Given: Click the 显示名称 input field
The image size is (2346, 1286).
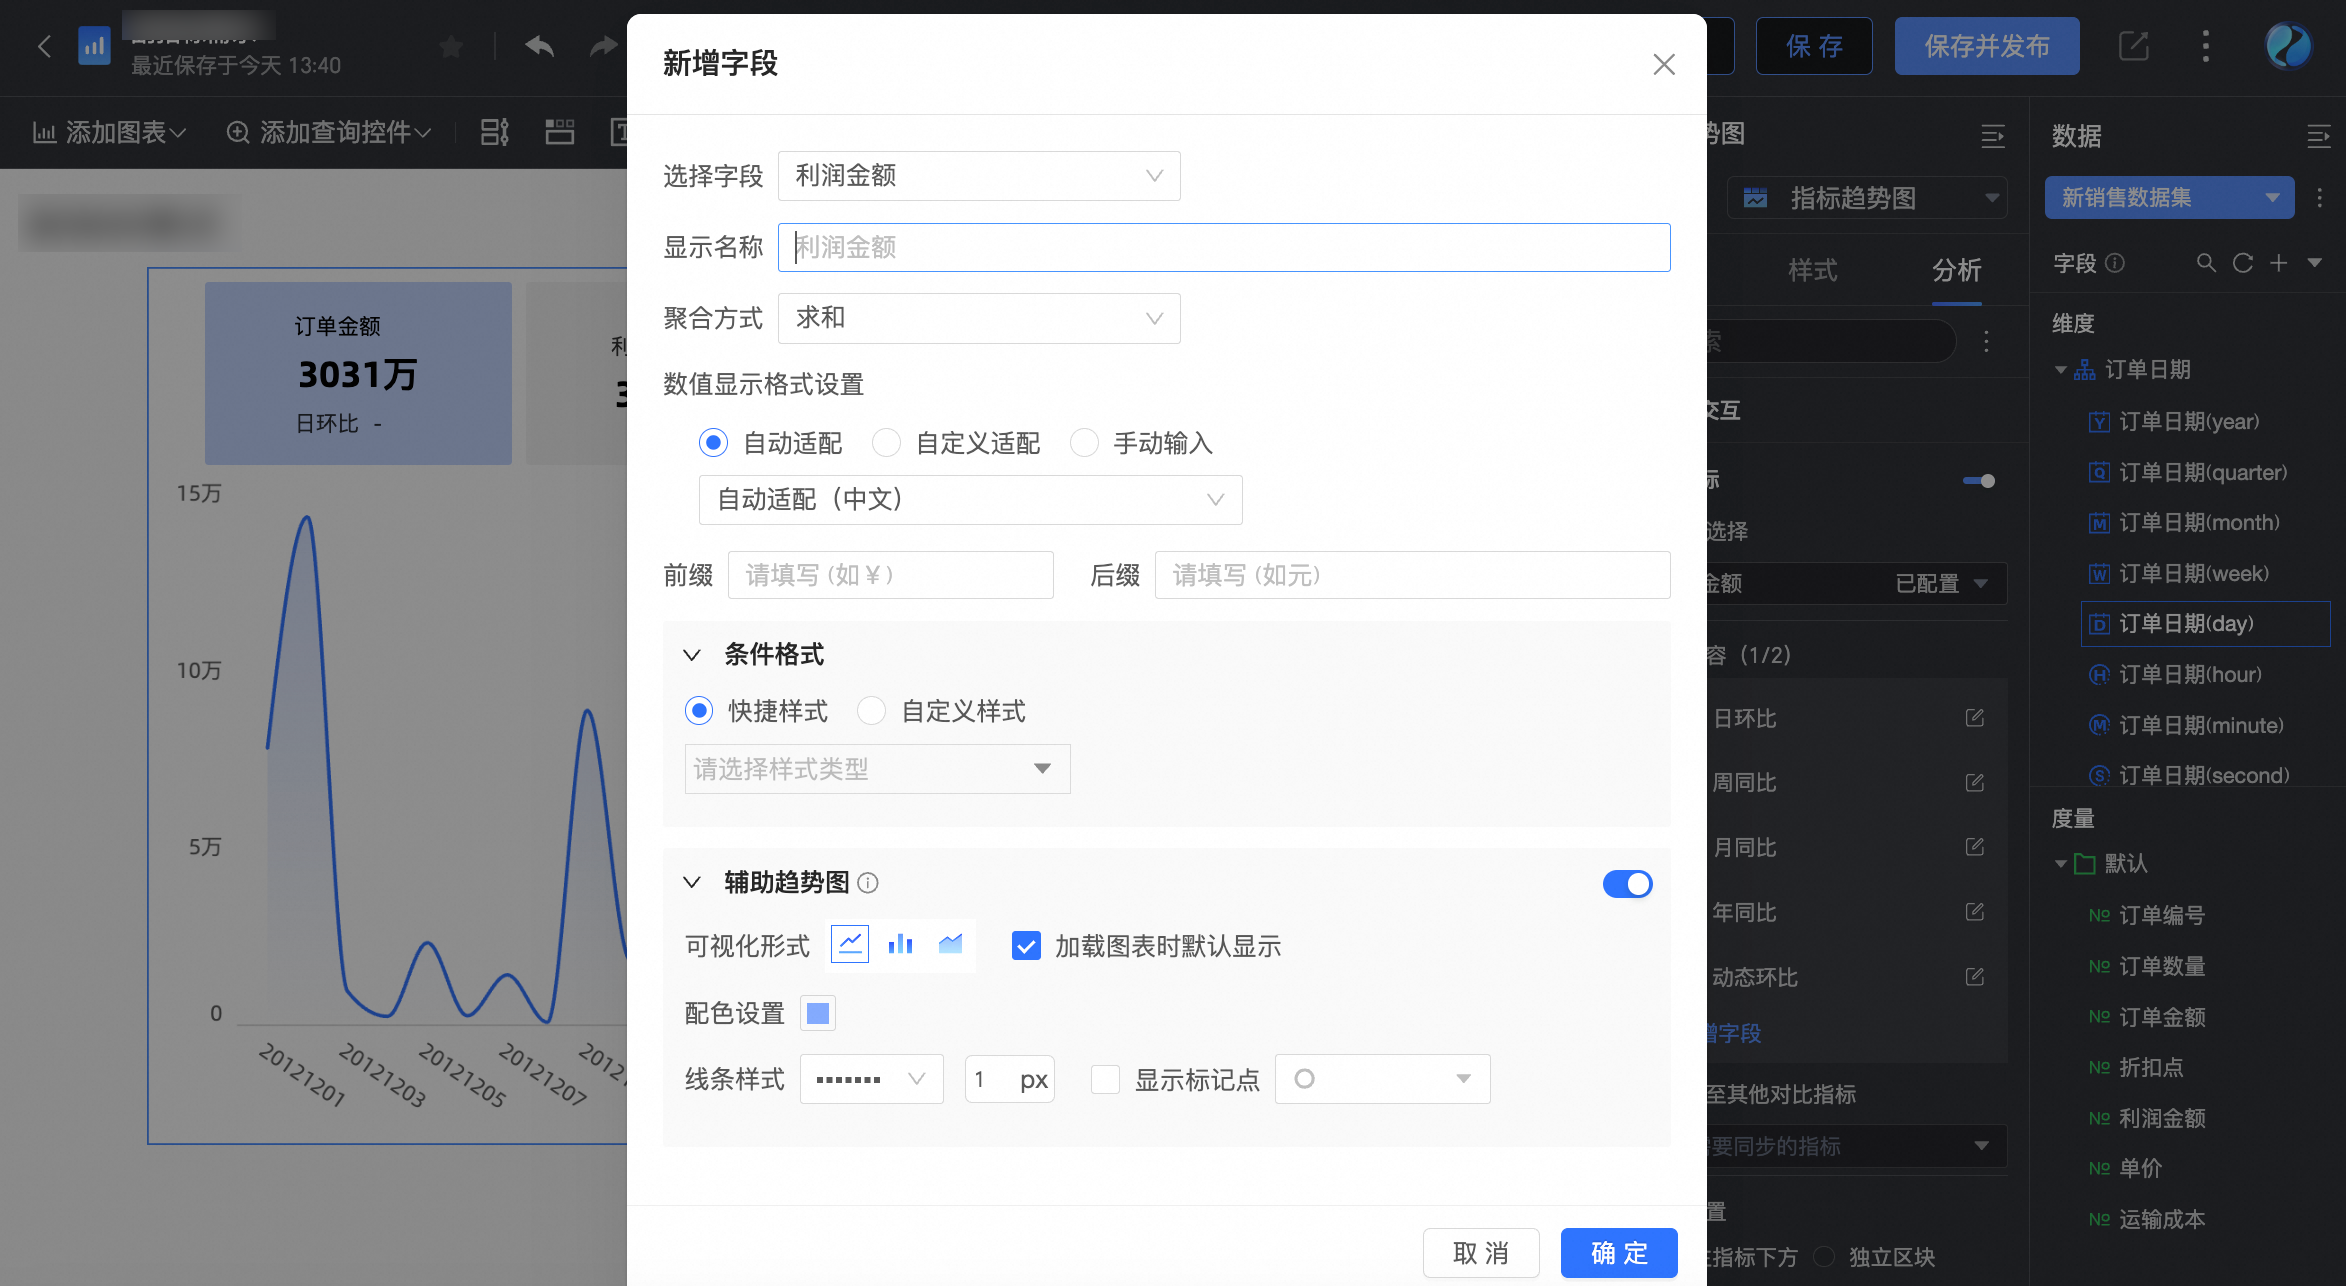Looking at the screenshot, I should pos(1223,247).
